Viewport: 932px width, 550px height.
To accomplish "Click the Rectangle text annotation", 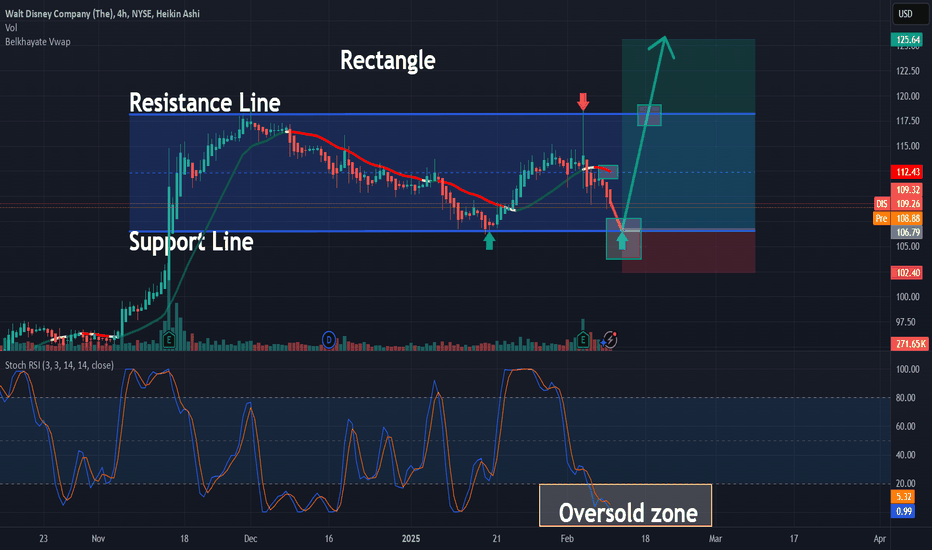I will click(388, 60).
